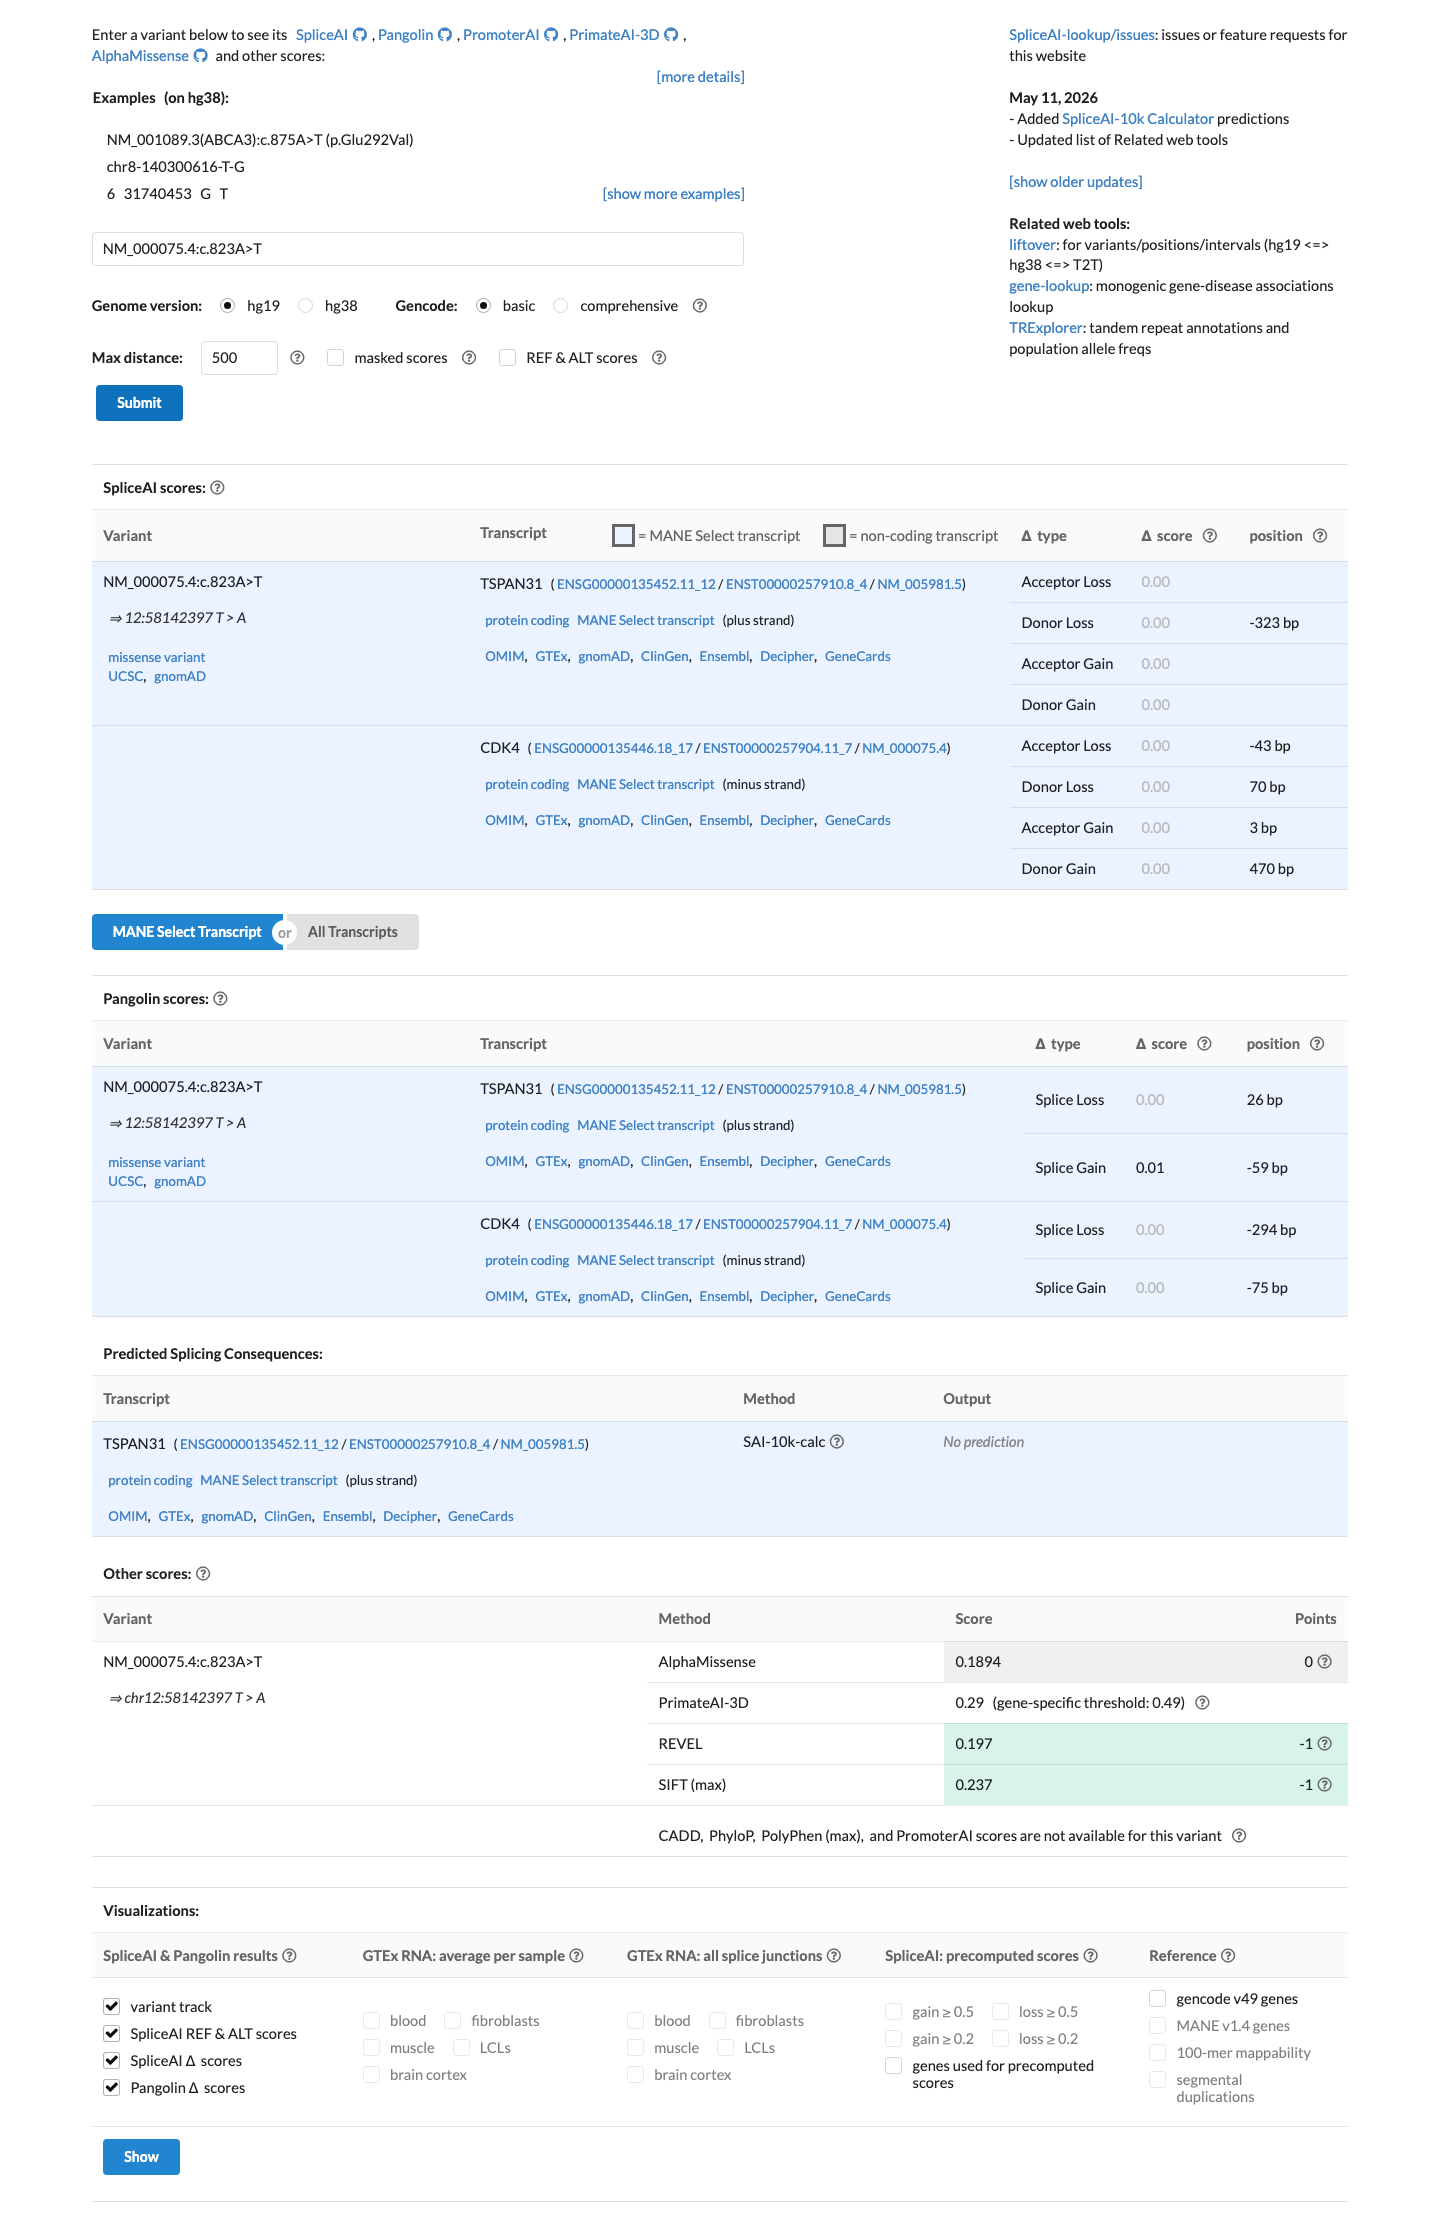Image resolution: width=1454 pixels, height=2231 pixels.
Task: Click help icon beside Pangolin position column
Action: (x=1317, y=1044)
